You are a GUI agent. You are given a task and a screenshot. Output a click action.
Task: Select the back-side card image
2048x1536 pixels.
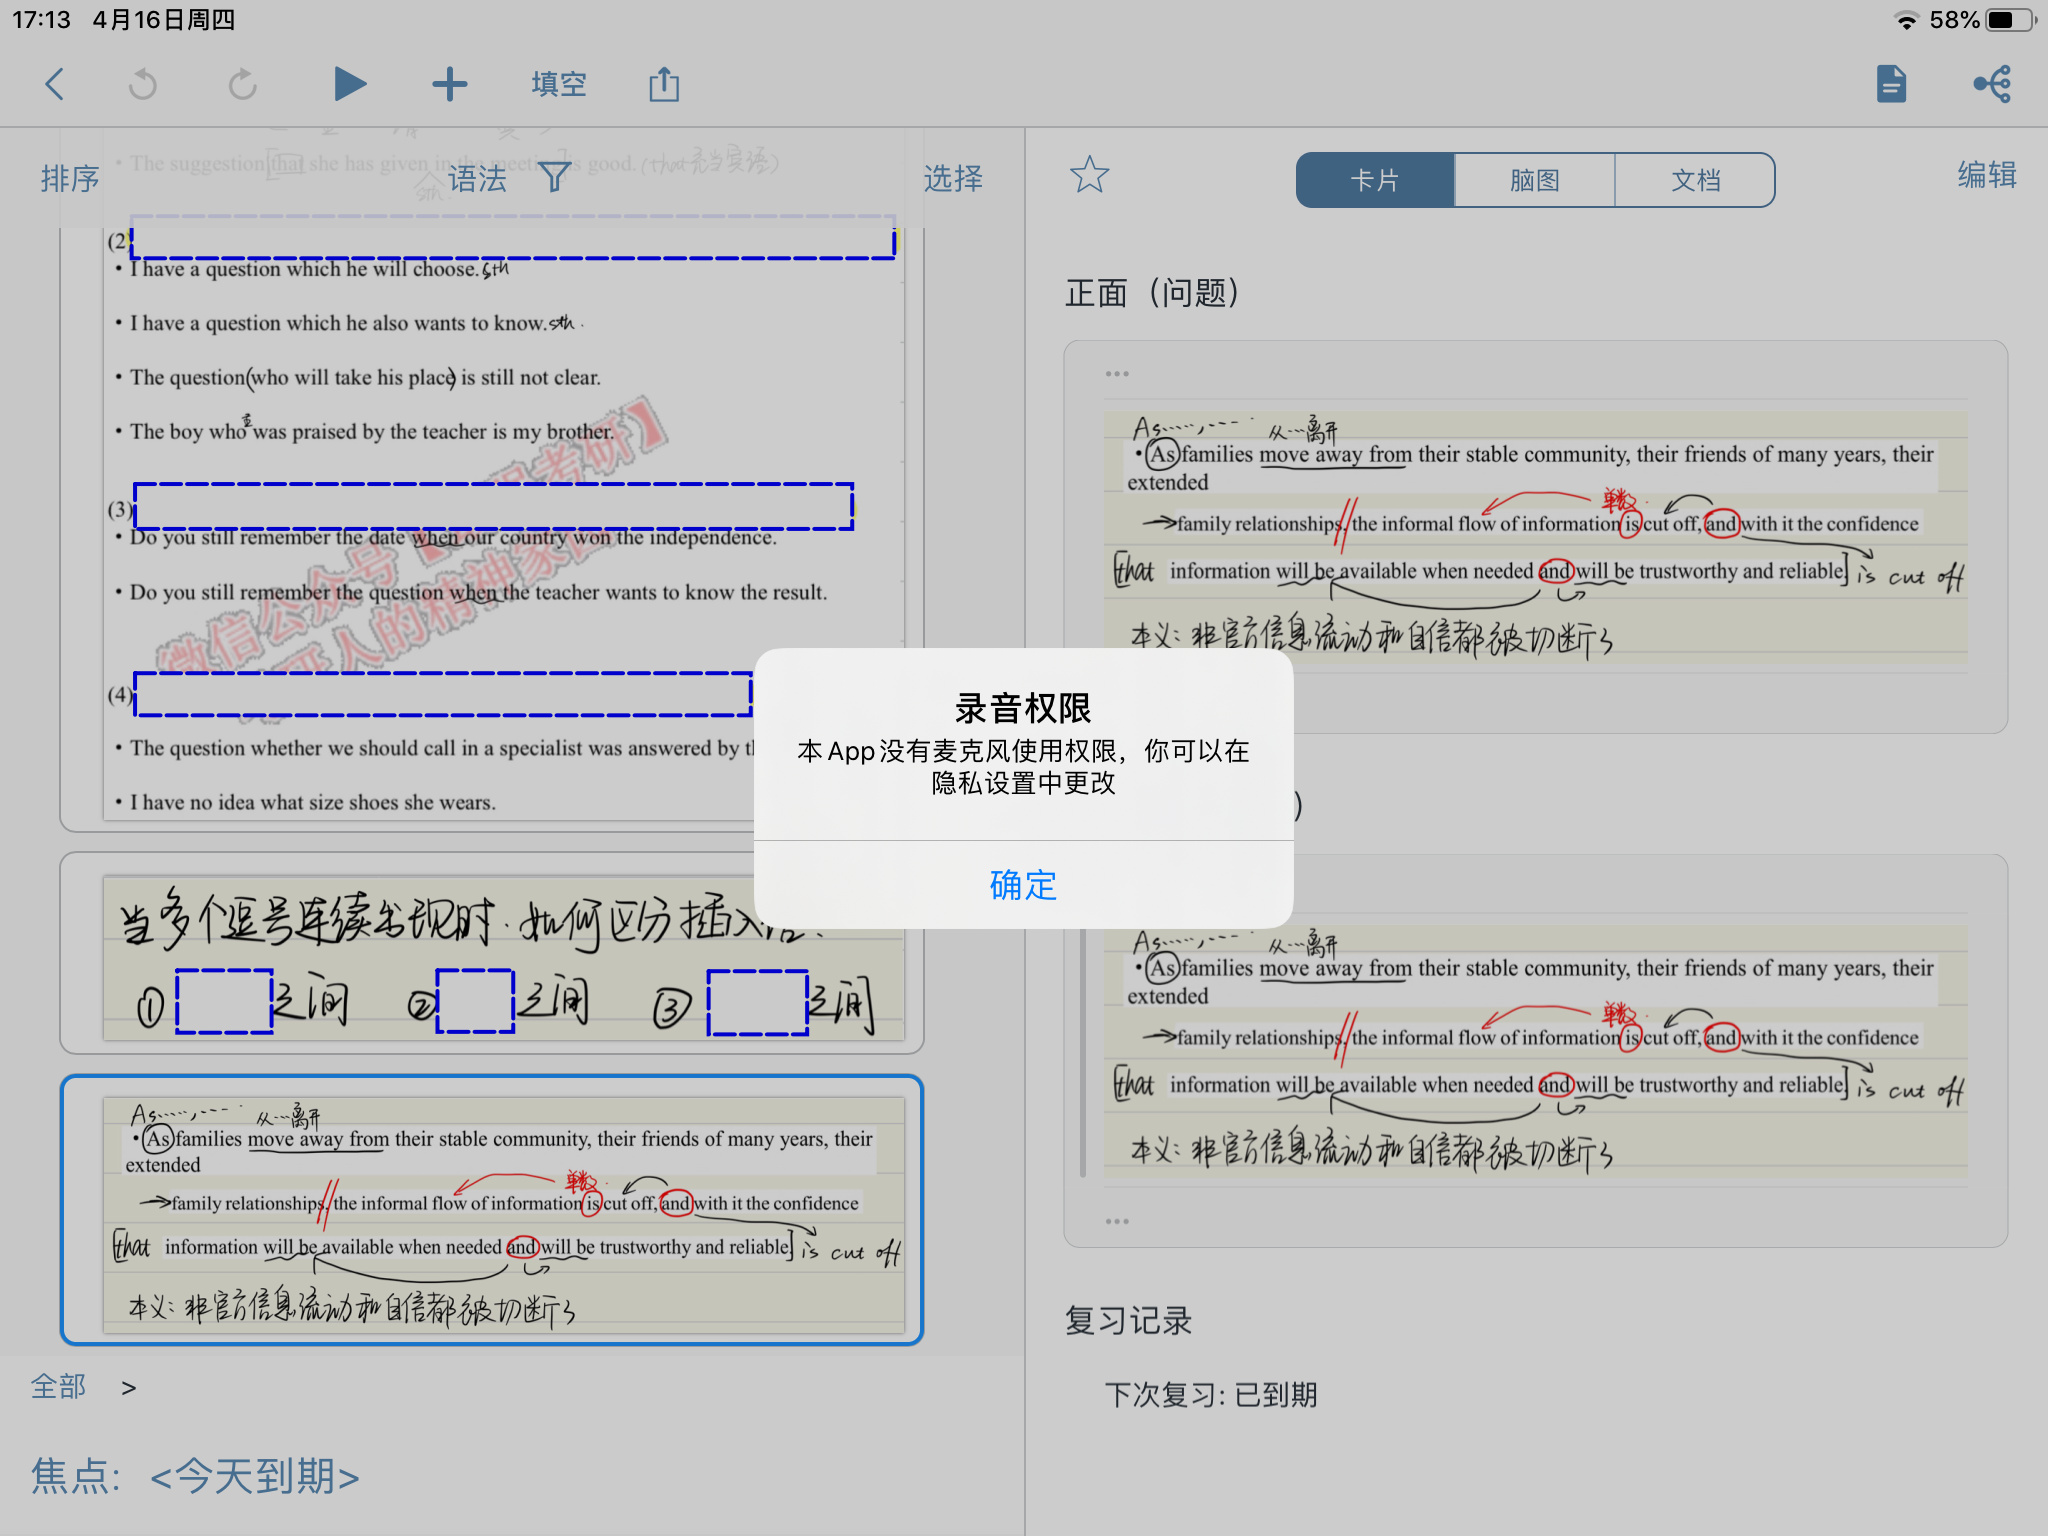tap(1536, 1052)
